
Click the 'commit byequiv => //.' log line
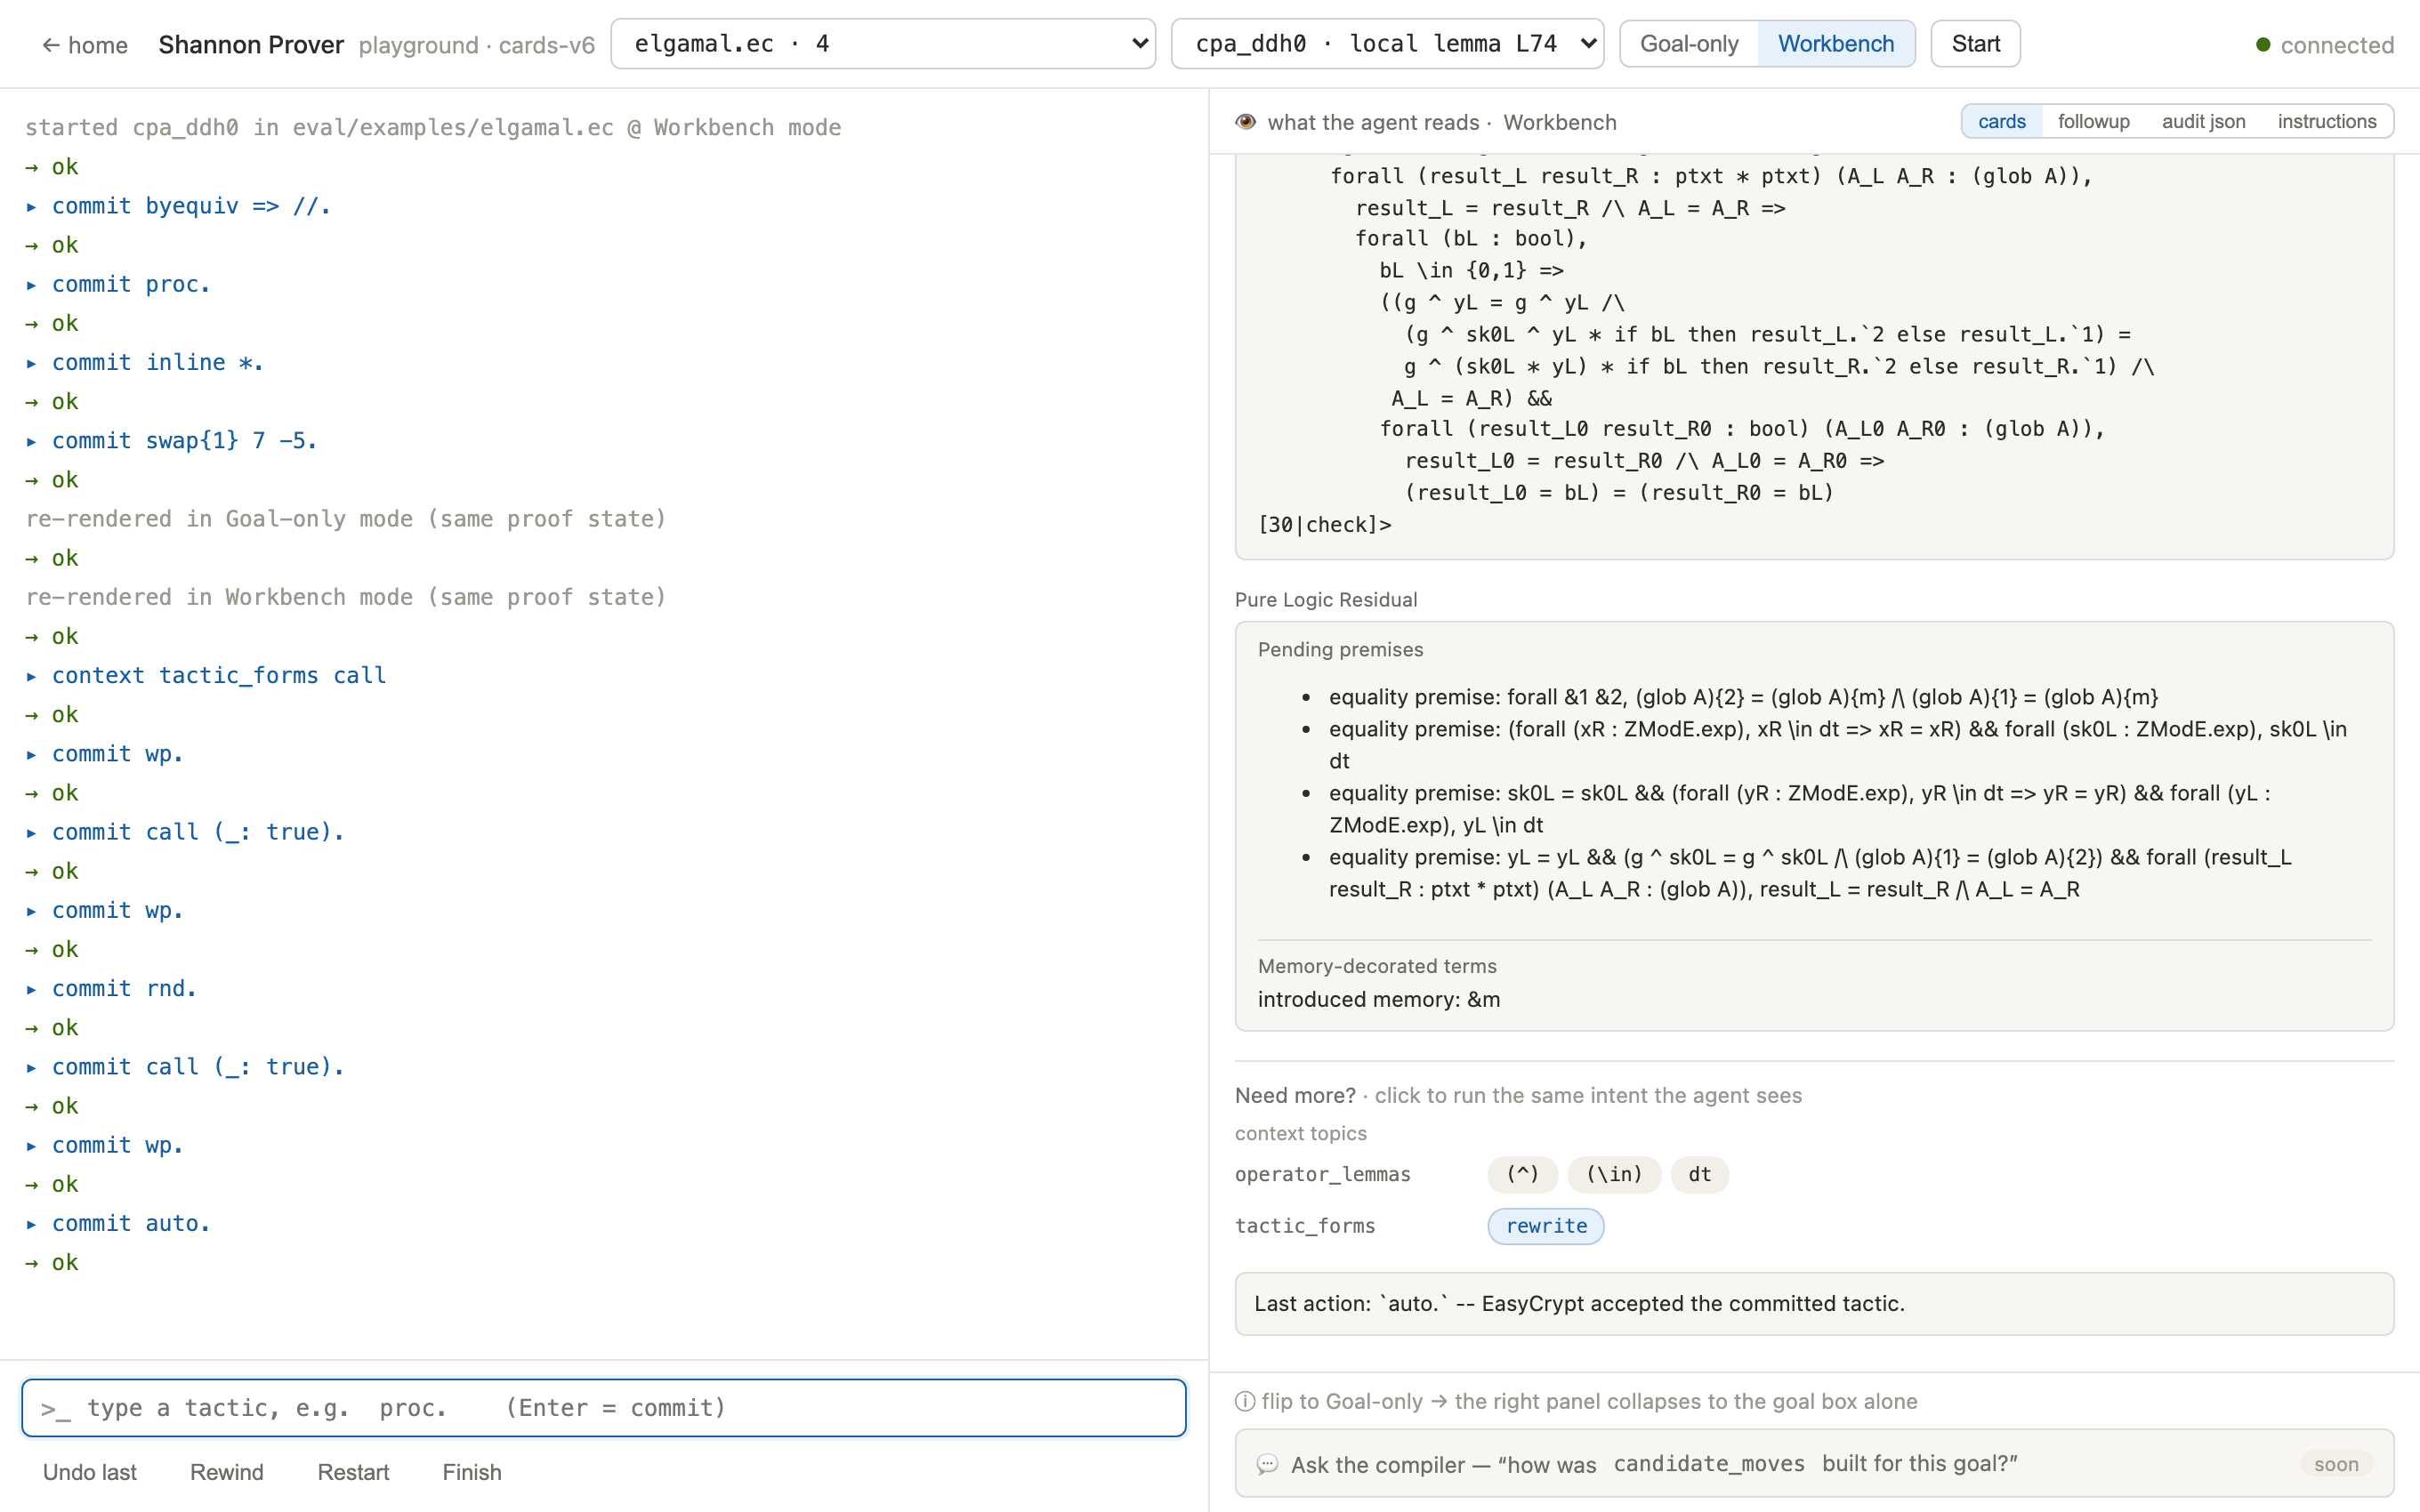click(x=179, y=206)
